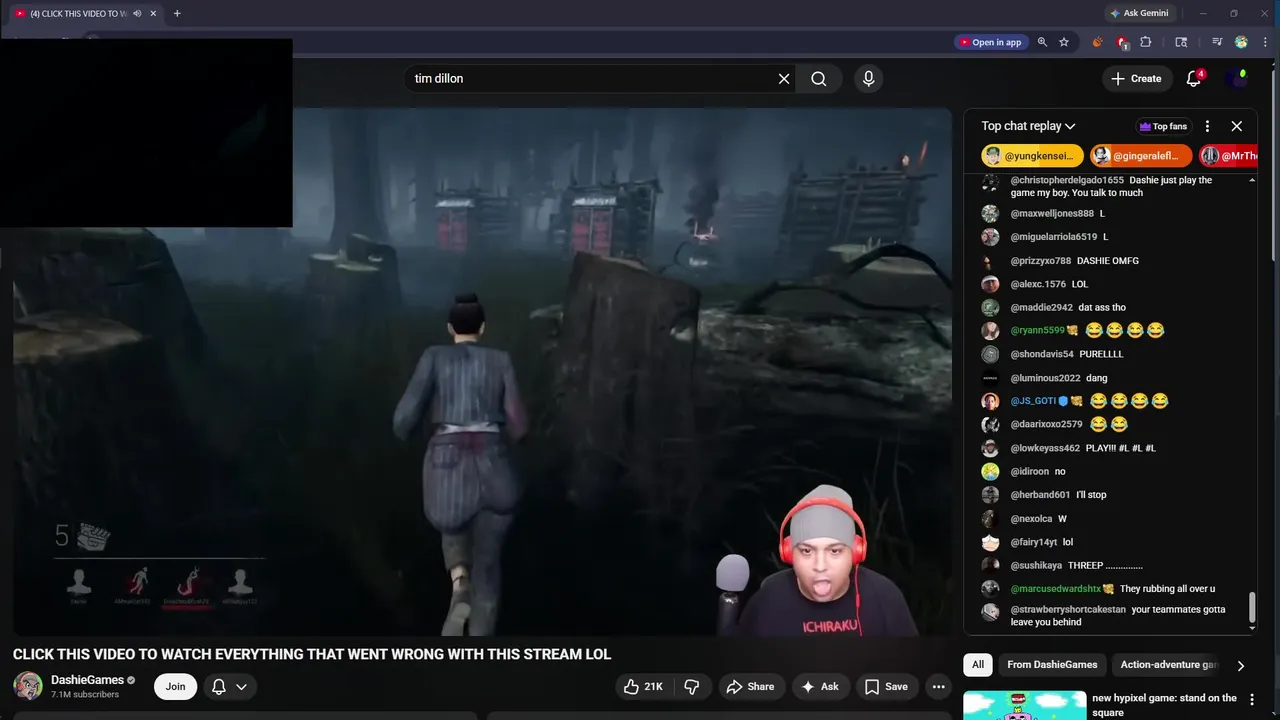This screenshot has width=1280, height=720.
Task: Click chat username @maxwelljones888
Action: [x=1052, y=214]
